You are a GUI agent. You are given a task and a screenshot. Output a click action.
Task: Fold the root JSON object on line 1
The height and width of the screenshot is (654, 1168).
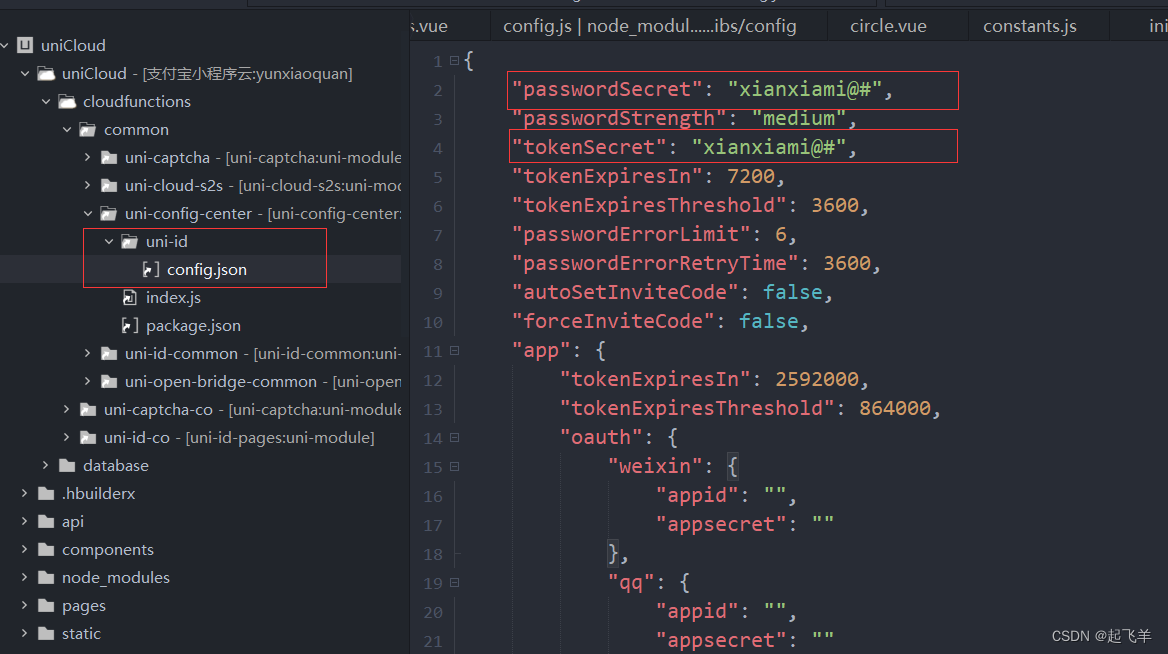click(x=454, y=60)
